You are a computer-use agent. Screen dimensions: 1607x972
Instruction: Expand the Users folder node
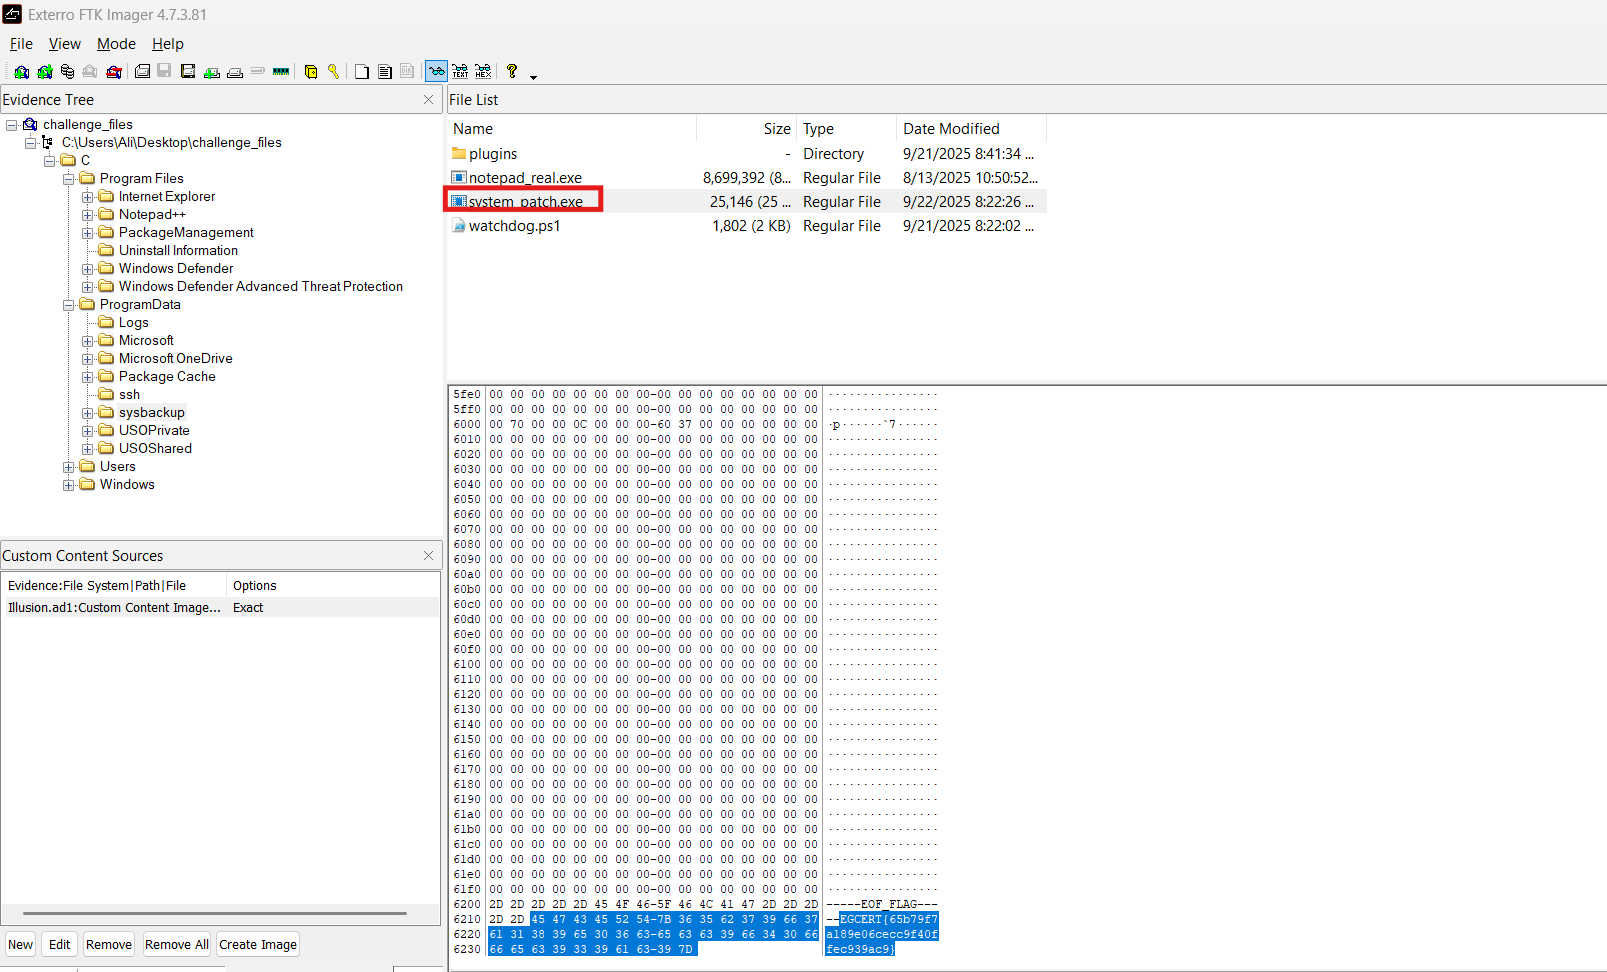tap(69, 467)
